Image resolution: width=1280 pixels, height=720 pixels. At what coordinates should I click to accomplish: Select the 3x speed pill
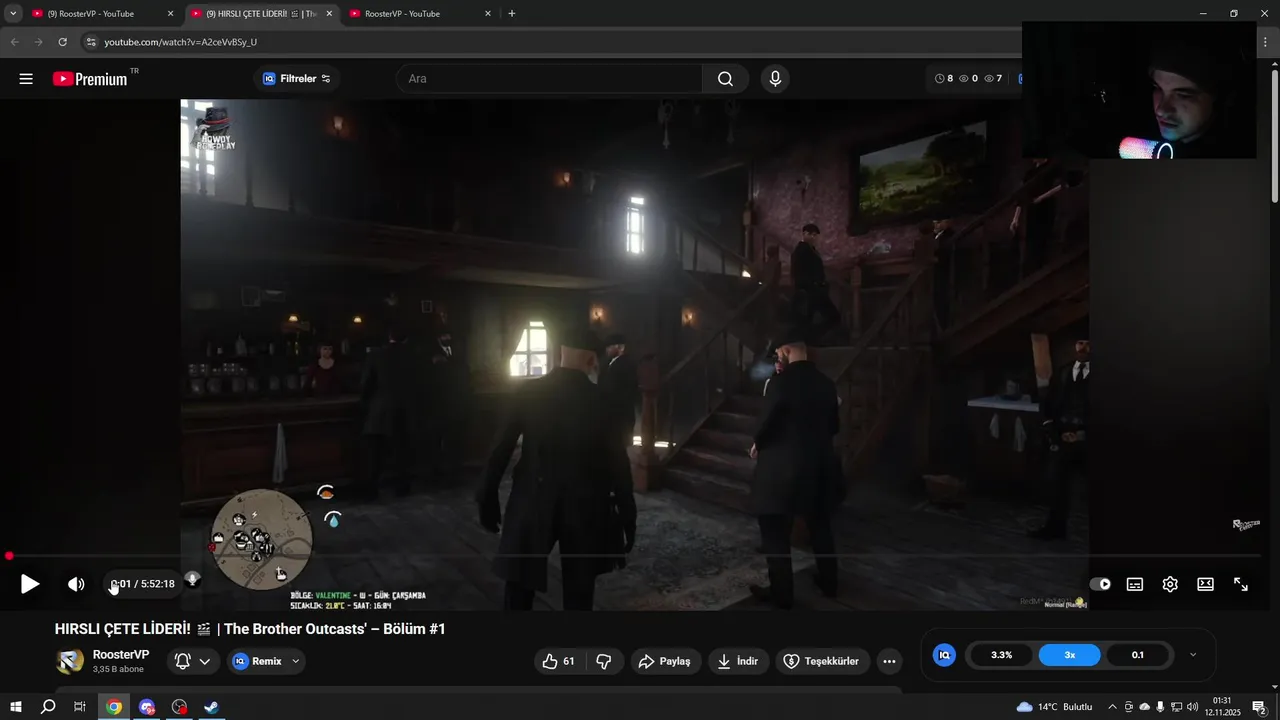(1070, 655)
